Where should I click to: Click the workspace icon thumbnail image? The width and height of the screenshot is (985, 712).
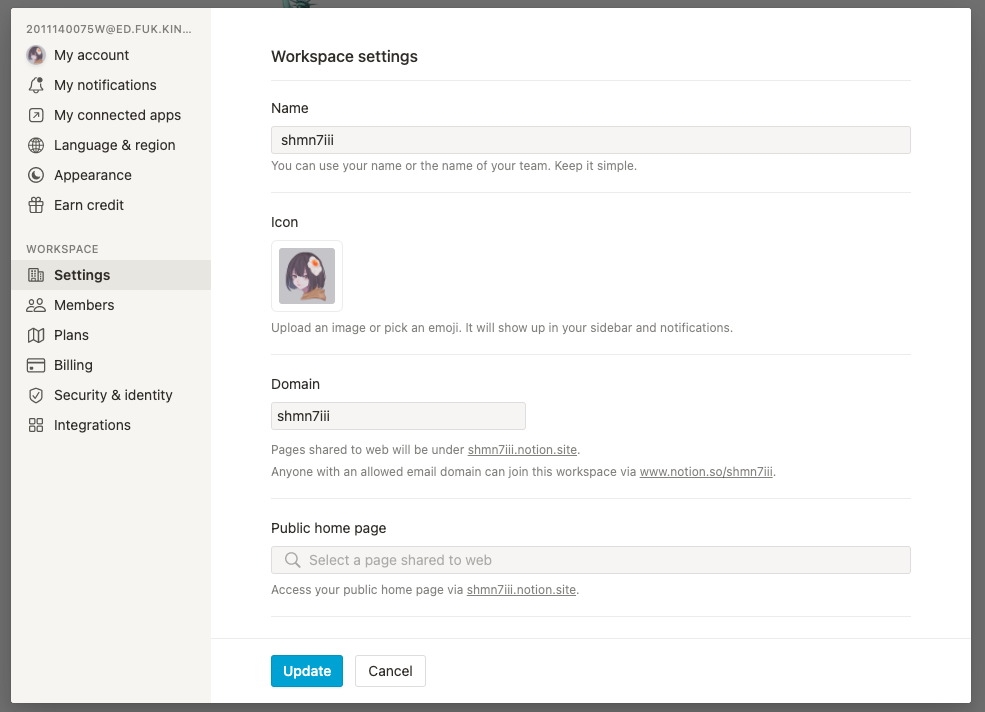coord(307,276)
